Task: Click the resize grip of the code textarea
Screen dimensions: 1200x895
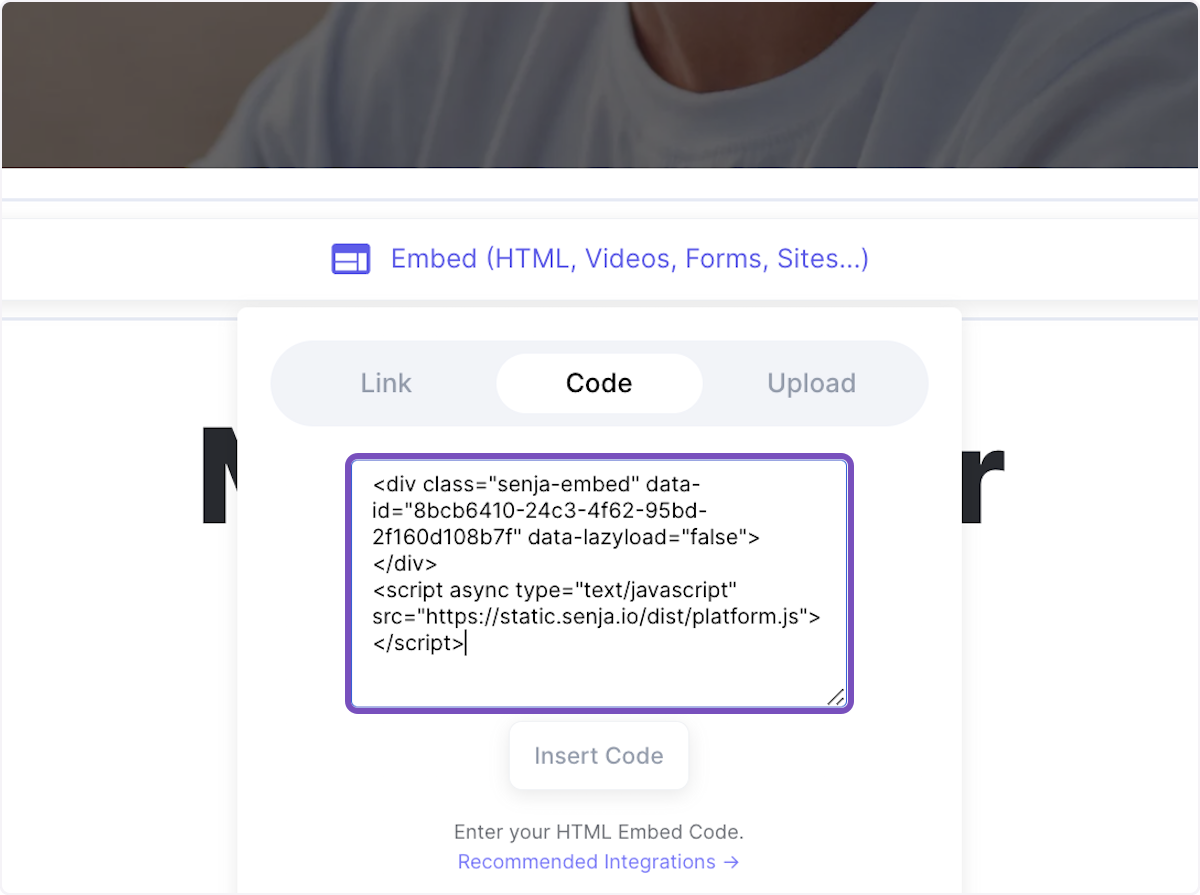Action: coord(838,698)
